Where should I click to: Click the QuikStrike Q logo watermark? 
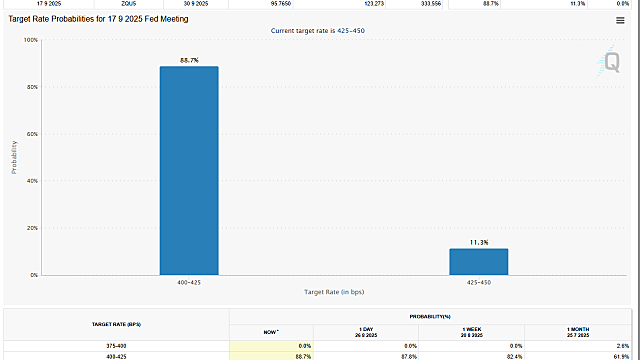point(609,62)
